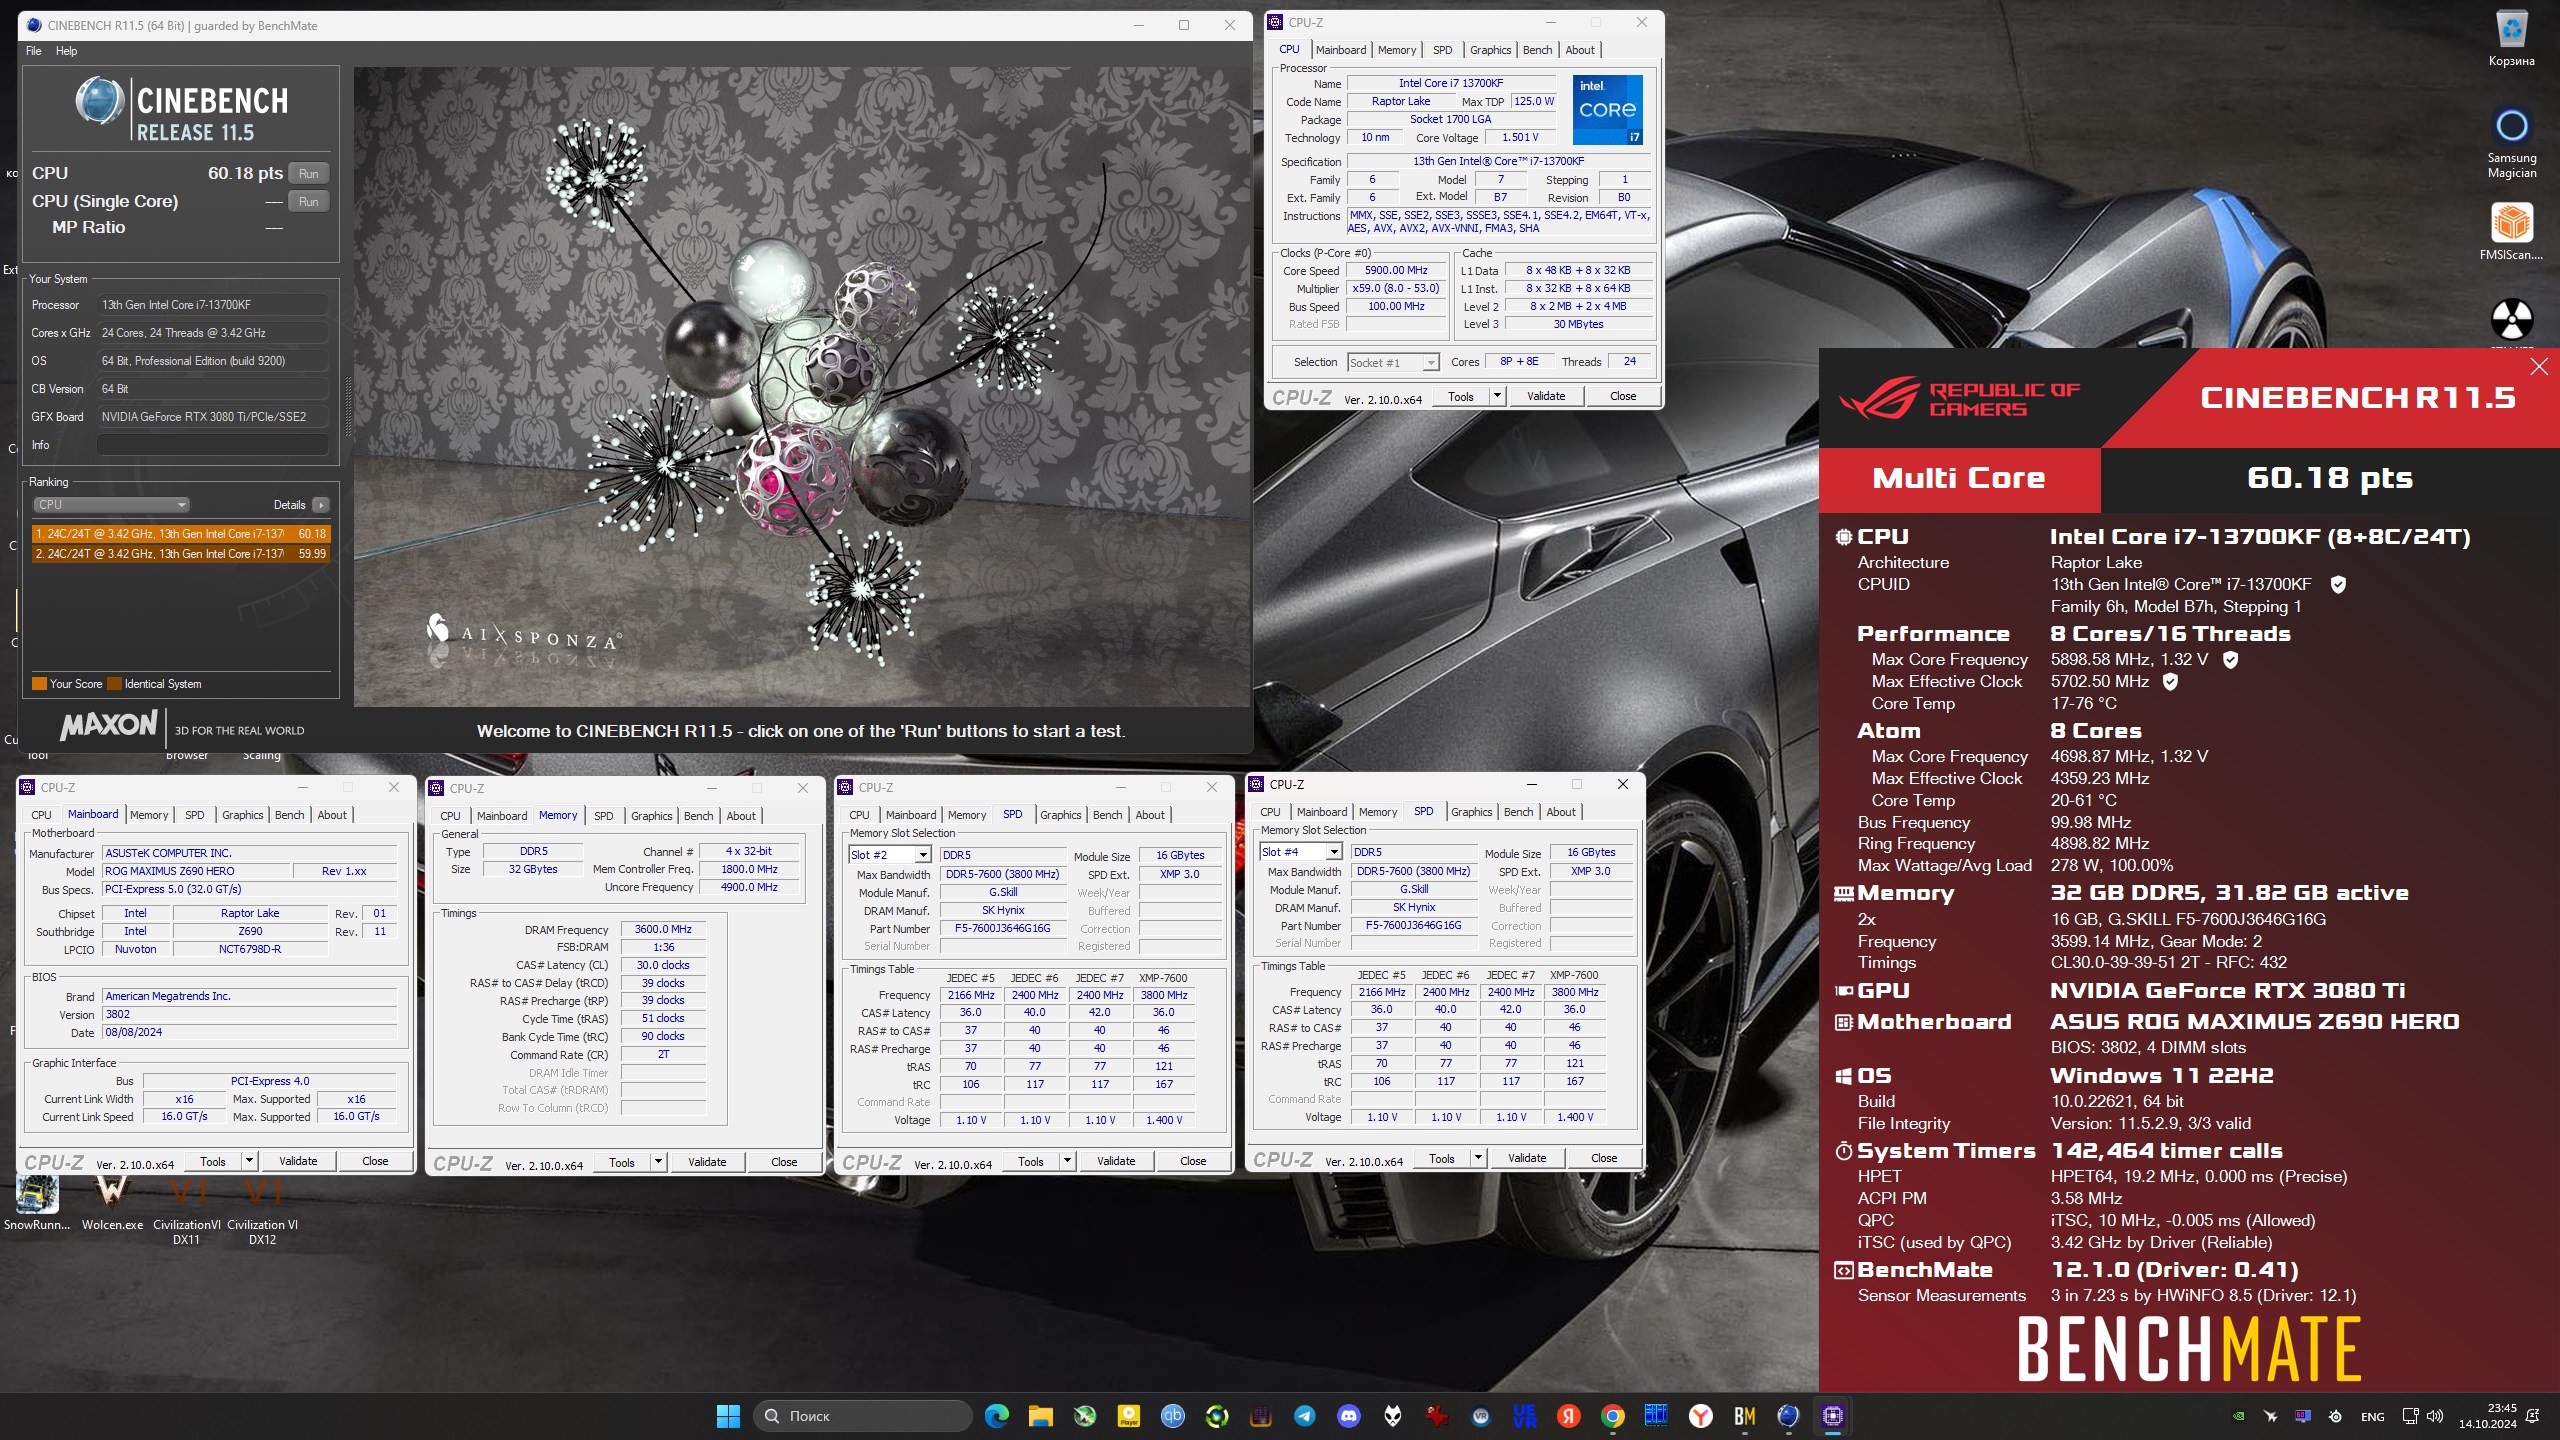The width and height of the screenshot is (2560, 1440).
Task: Open Discord from the taskbar
Action: [1348, 1416]
